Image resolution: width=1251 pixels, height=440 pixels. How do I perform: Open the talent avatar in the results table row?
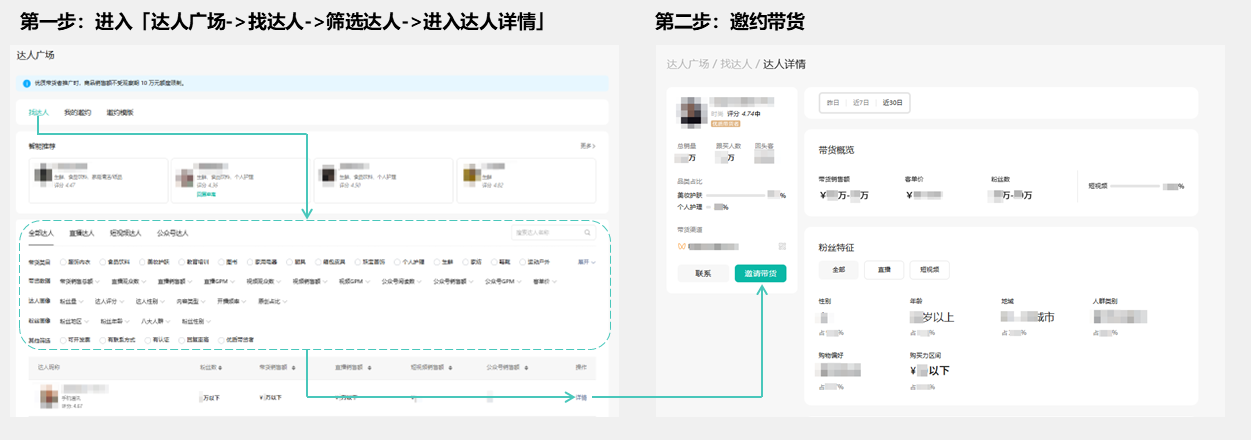pyautogui.click(x=49, y=396)
